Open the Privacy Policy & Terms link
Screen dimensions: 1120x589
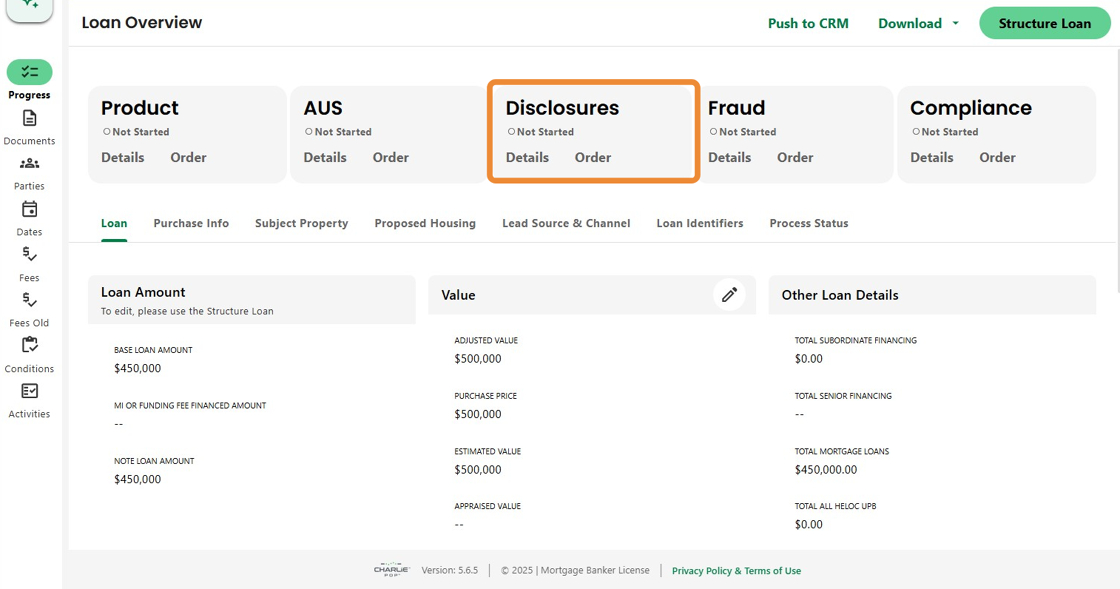point(736,571)
